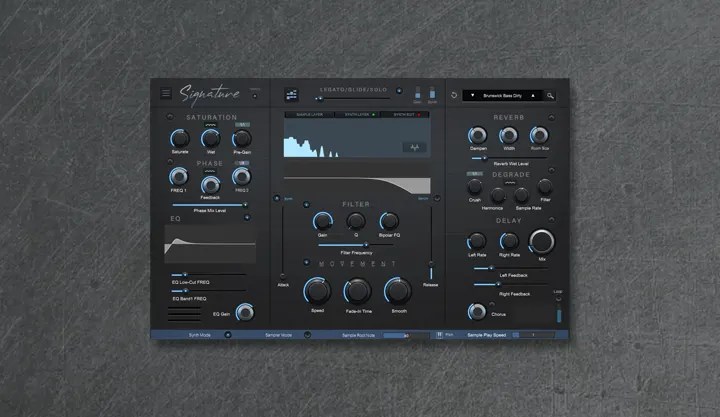
Task: Click the pause icon next to Pitch
Action: [x=439, y=335]
